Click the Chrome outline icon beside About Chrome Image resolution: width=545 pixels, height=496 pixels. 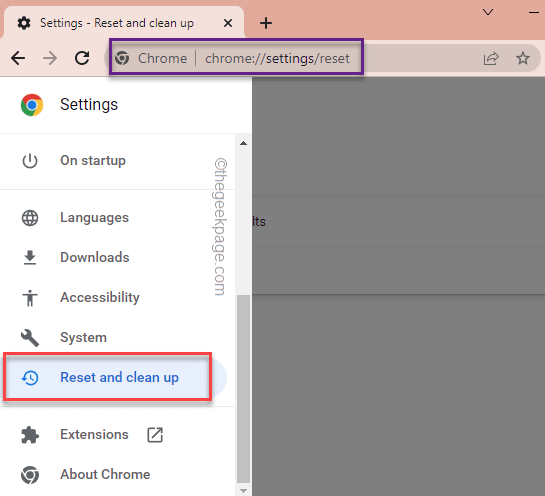[30, 475]
